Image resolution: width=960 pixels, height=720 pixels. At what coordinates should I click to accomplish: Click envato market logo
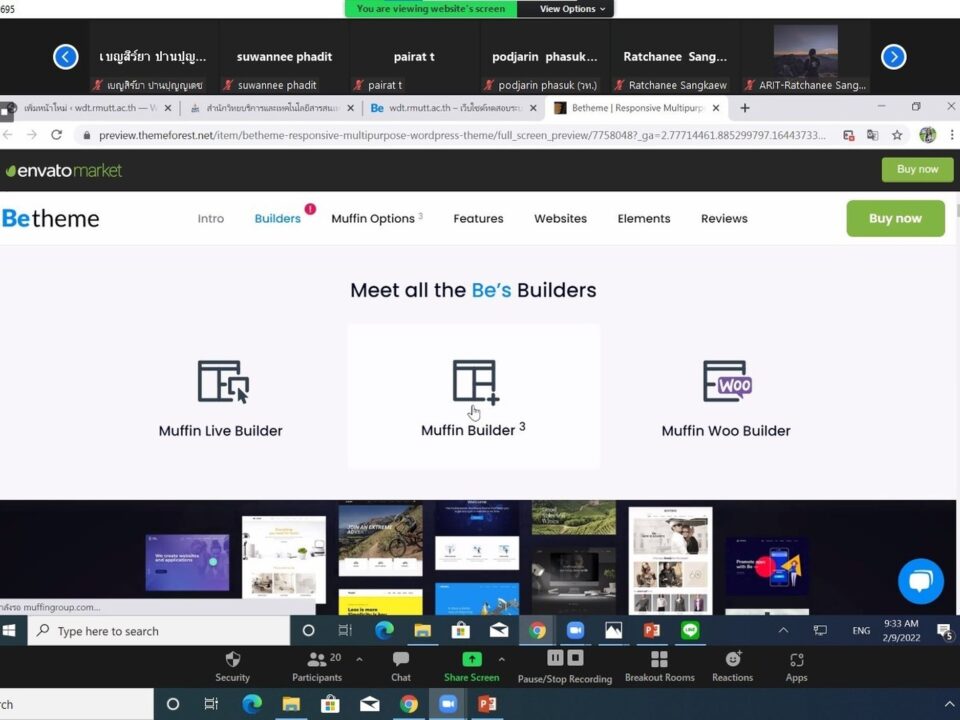(x=64, y=170)
